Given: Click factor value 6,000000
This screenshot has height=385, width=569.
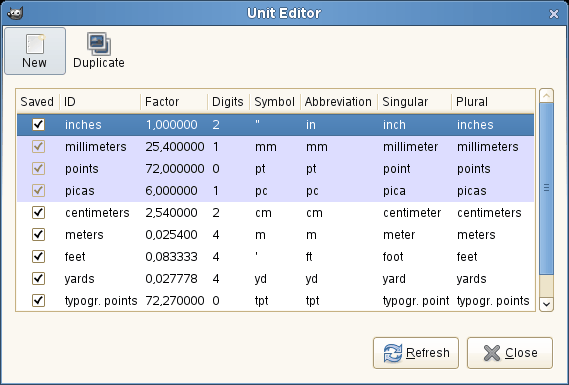Looking at the screenshot, I should [172, 191].
